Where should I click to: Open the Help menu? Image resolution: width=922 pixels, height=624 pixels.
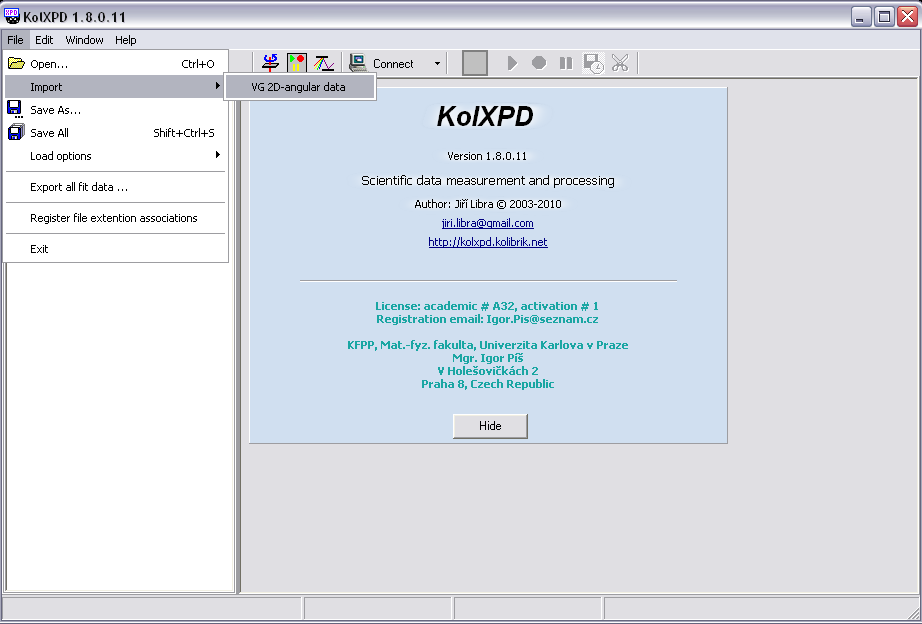tap(125, 40)
